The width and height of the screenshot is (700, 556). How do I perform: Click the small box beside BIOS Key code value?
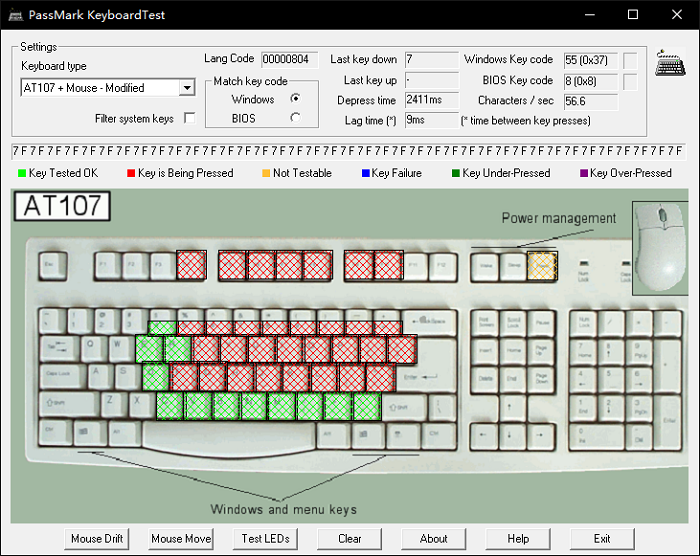(x=630, y=82)
